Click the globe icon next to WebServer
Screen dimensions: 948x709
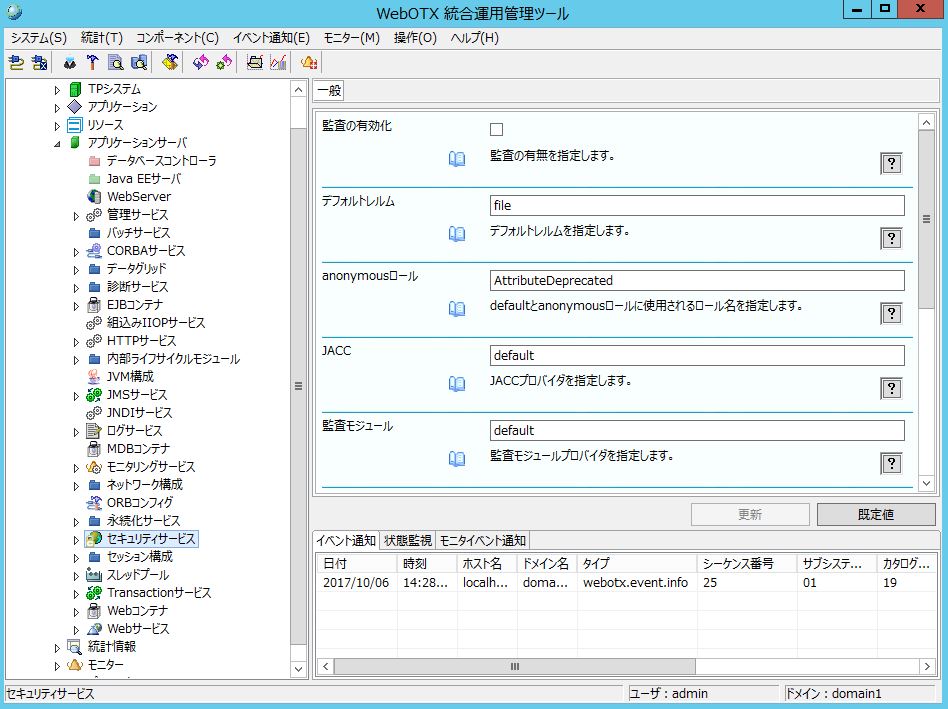coord(95,197)
